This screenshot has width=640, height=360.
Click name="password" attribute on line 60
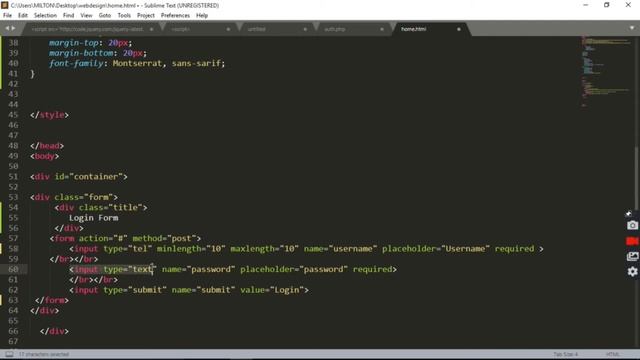[x=198, y=269]
